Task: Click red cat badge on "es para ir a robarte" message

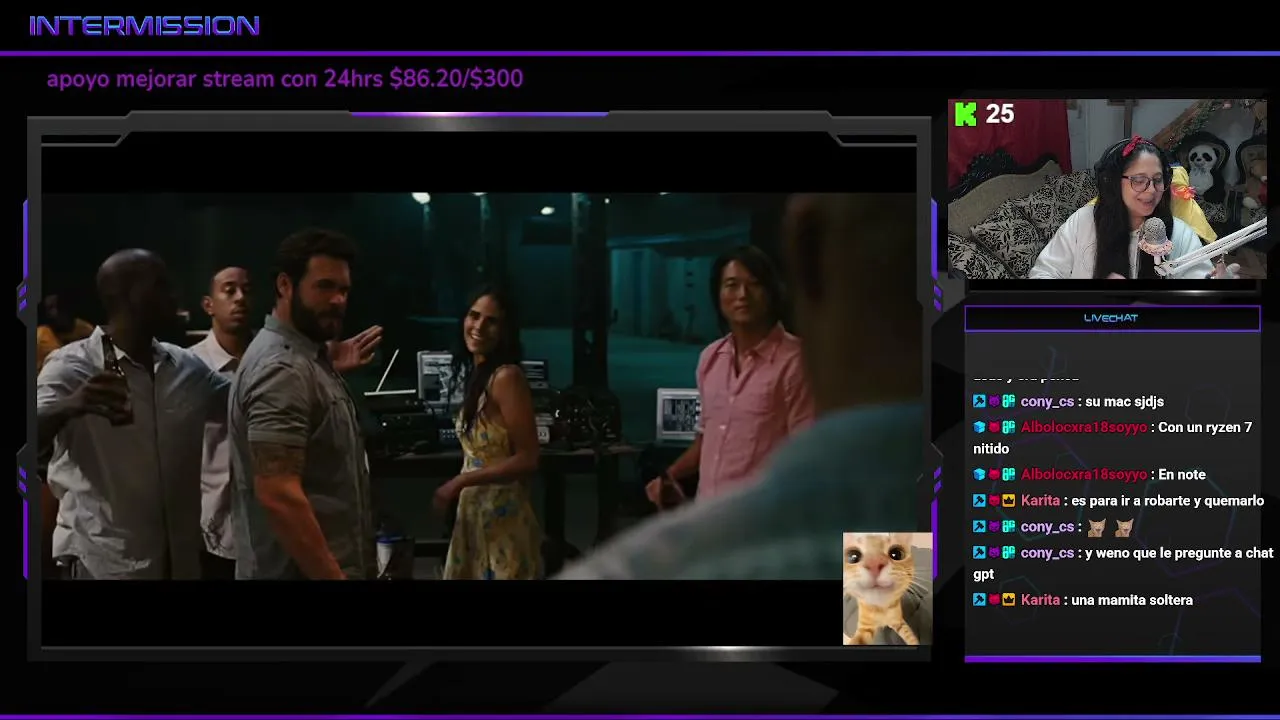Action: tap(994, 501)
